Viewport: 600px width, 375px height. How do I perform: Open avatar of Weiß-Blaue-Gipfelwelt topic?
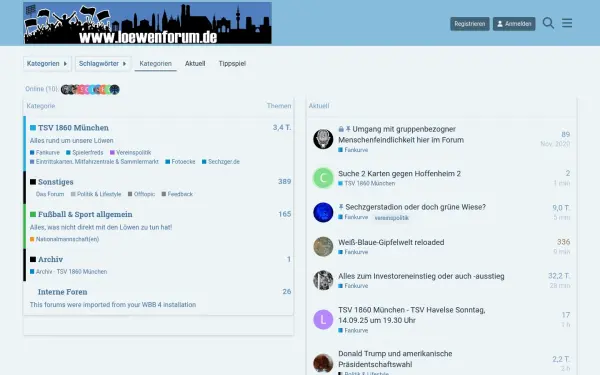pyautogui.click(x=323, y=246)
